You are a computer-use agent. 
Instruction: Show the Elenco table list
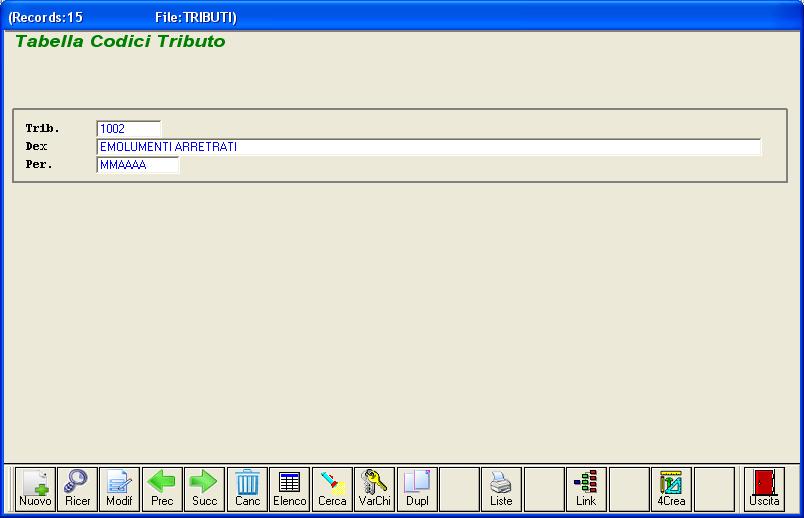click(290, 489)
